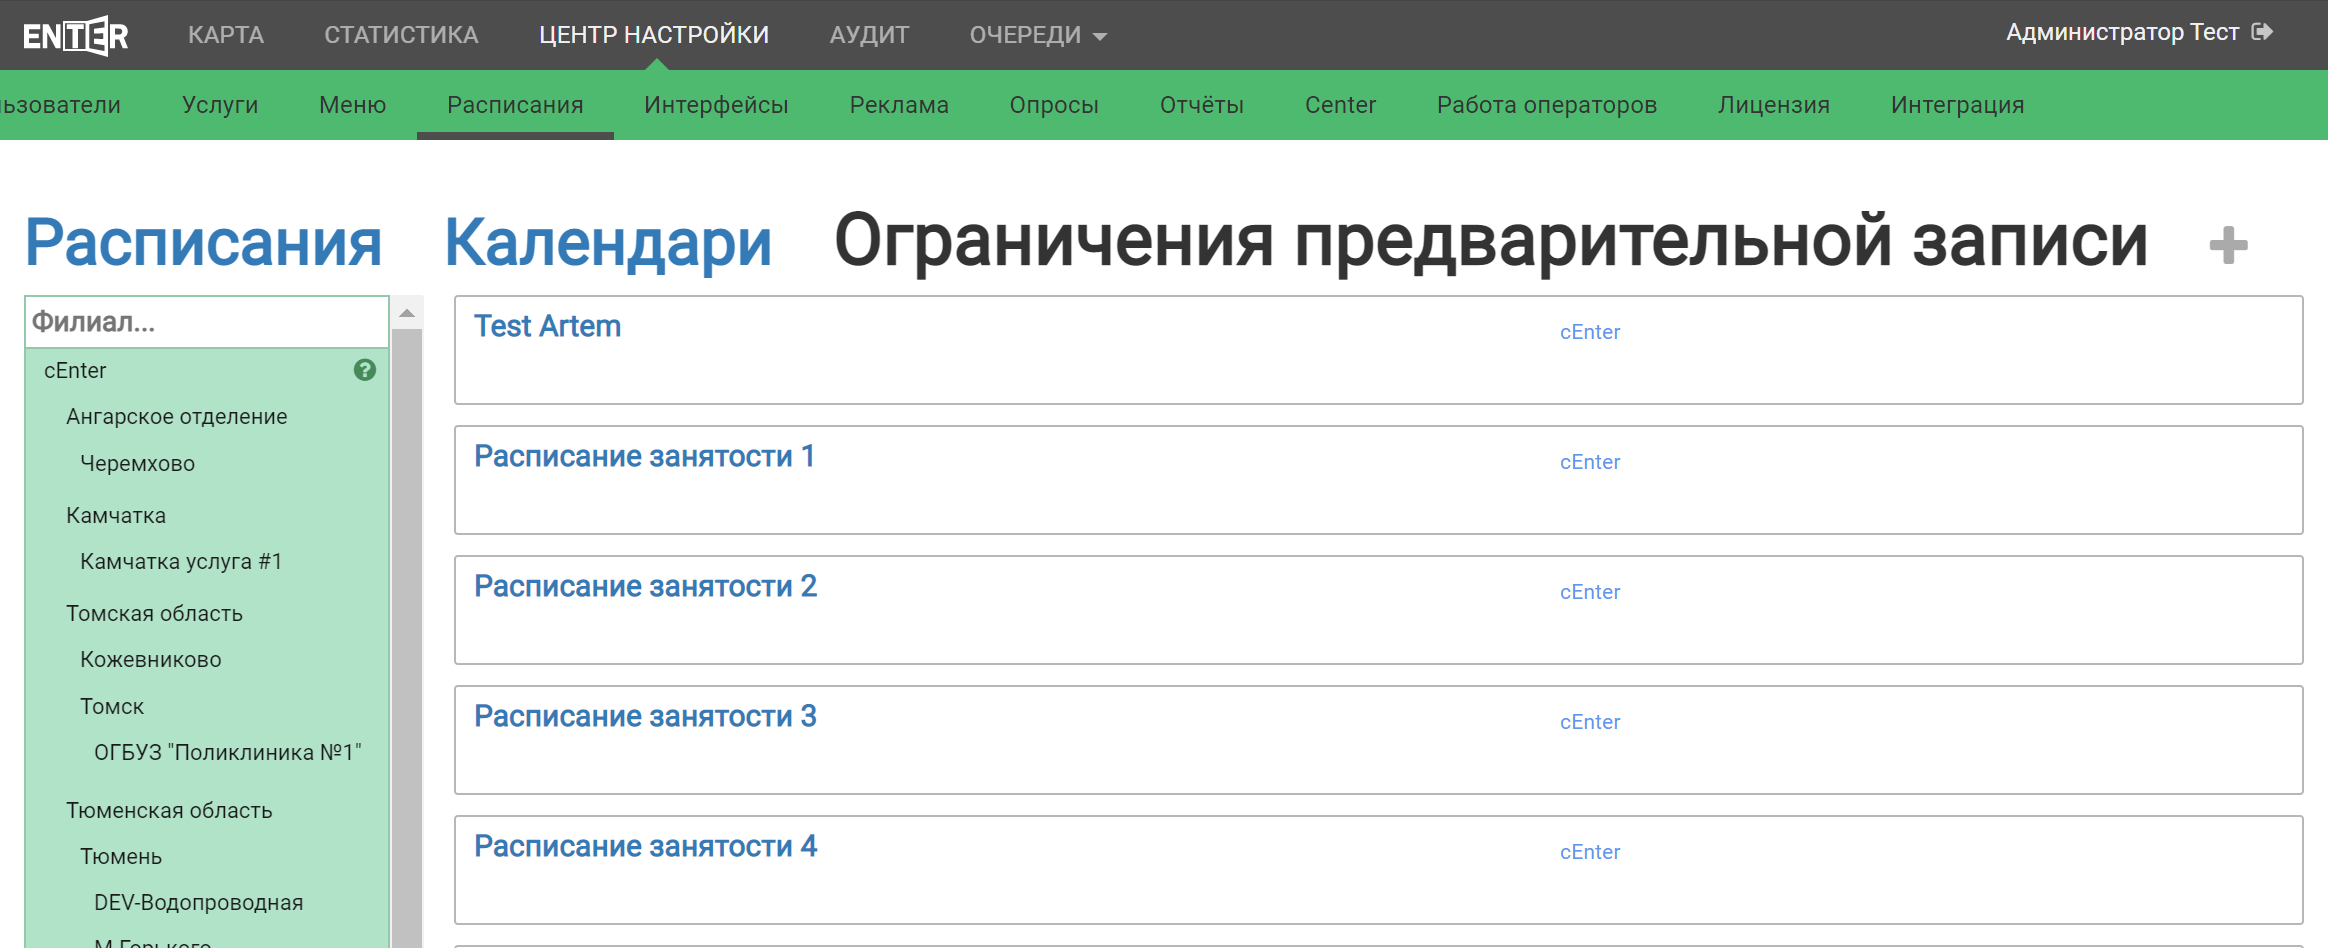Image resolution: width=2328 pixels, height=948 pixels.
Task: Open the Работа операторов tab
Action: click(x=1546, y=105)
